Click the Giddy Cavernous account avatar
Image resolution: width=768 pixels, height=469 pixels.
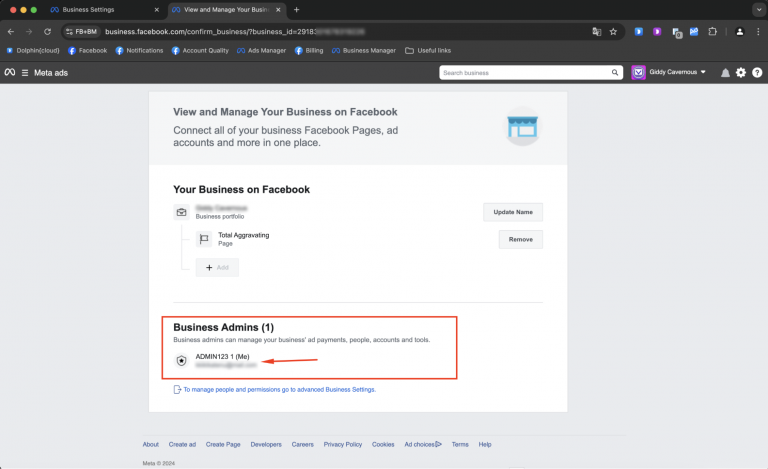click(638, 72)
